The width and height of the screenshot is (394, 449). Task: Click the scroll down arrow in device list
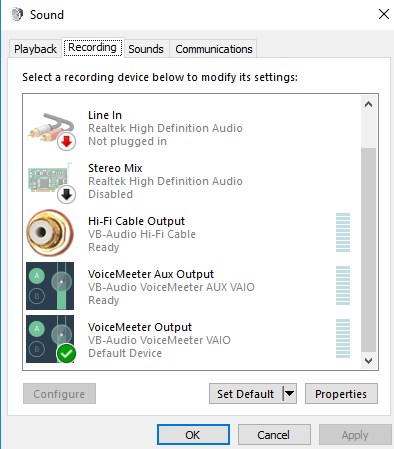point(368,361)
